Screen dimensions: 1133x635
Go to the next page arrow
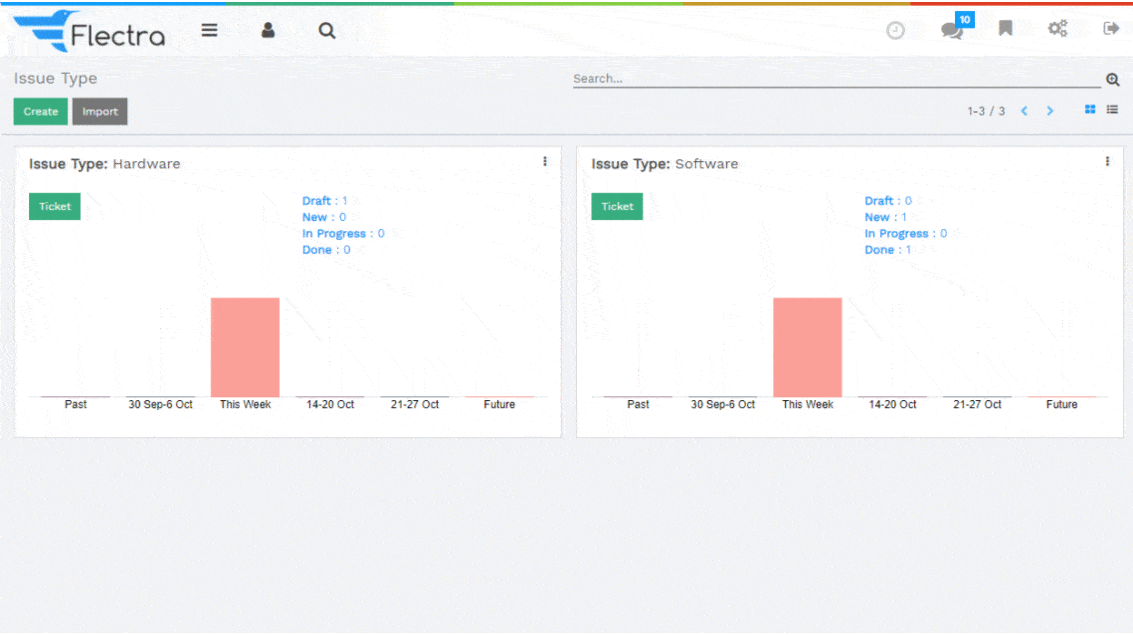[1050, 111]
